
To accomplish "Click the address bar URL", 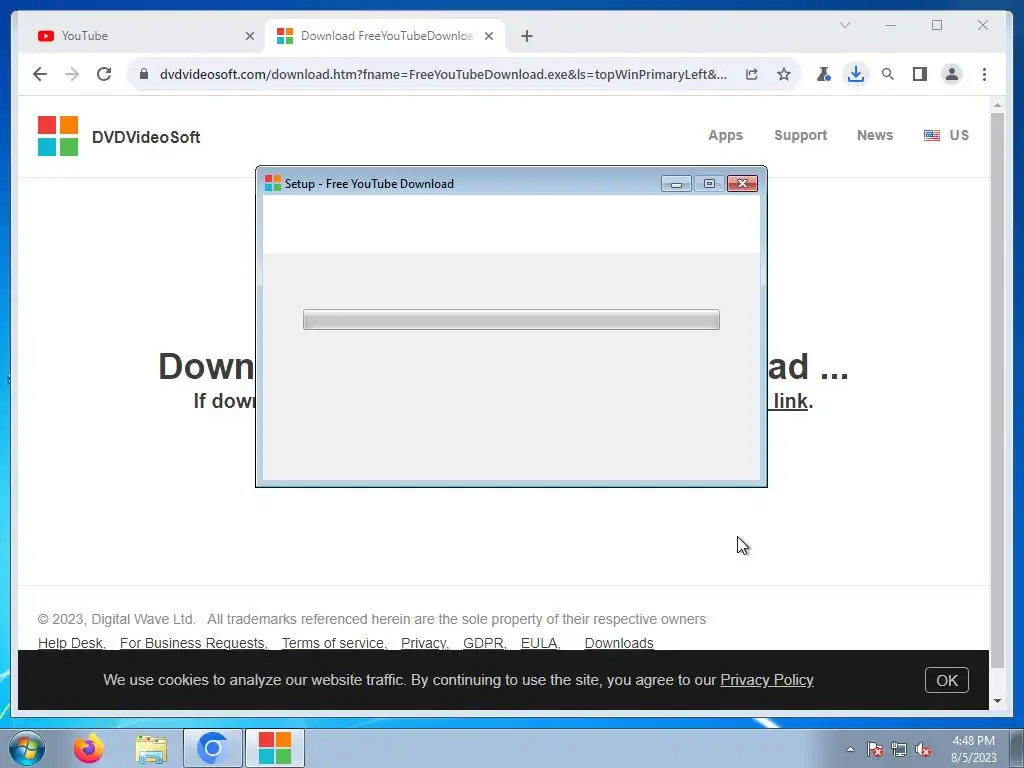I will [x=443, y=74].
